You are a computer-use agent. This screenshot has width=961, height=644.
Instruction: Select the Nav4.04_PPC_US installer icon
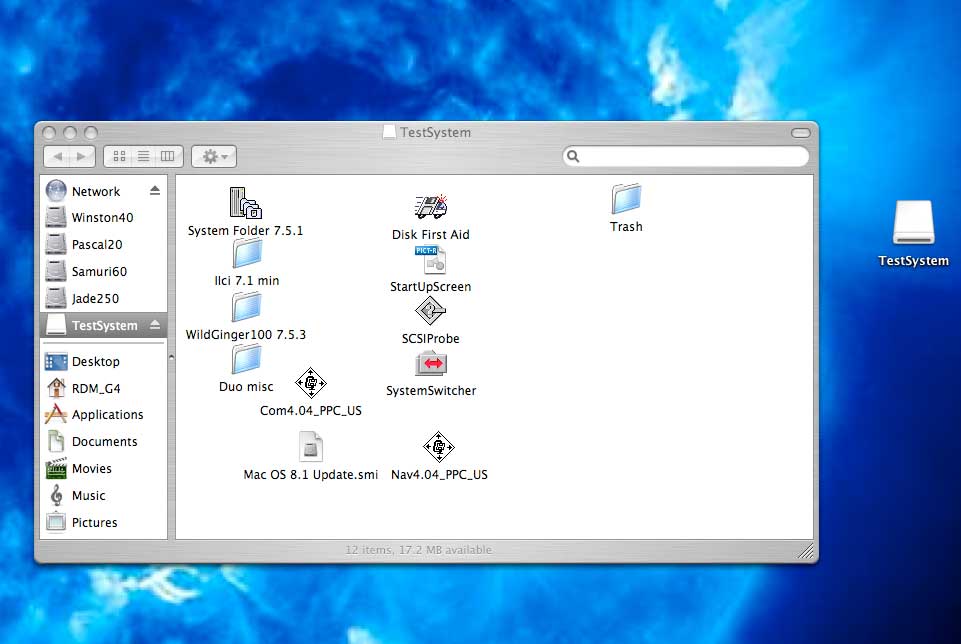click(x=439, y=447)
